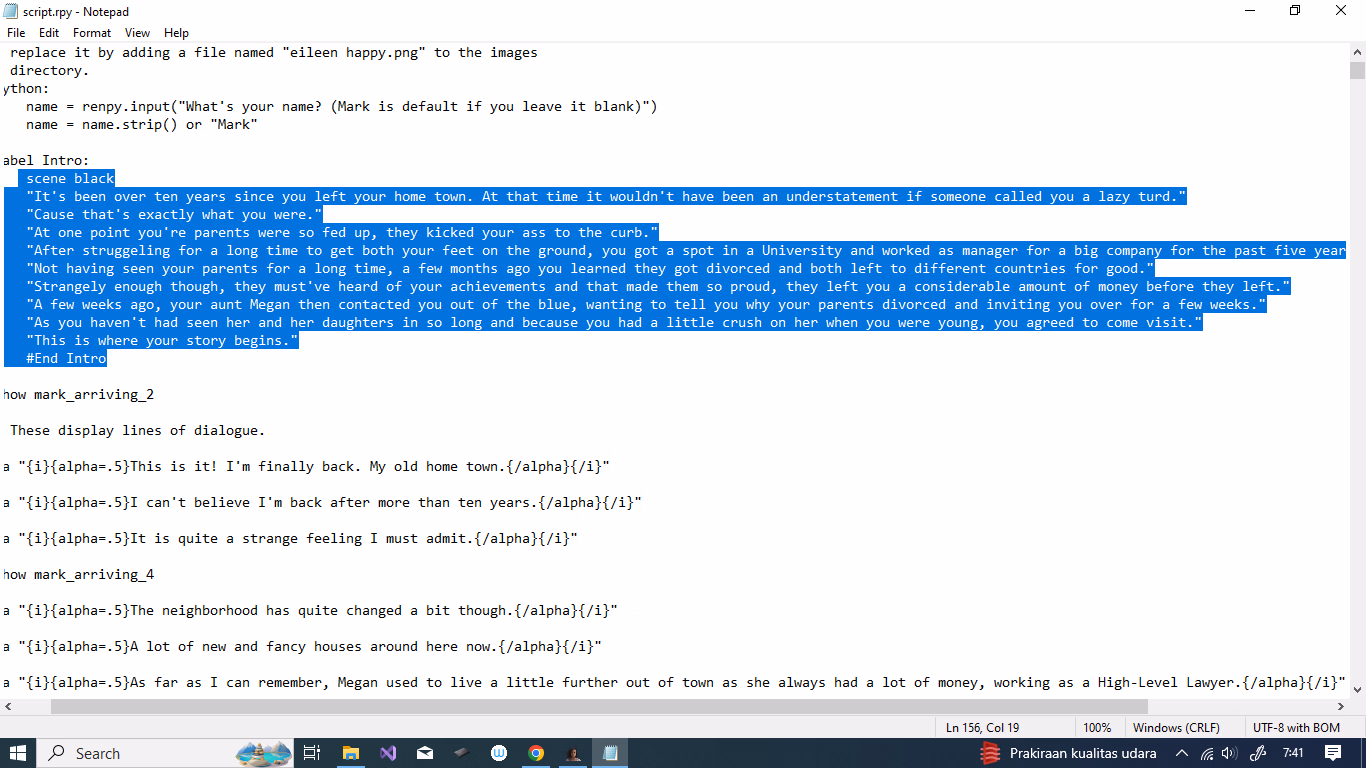Open the Mail app in taskbar

[425, 753]
